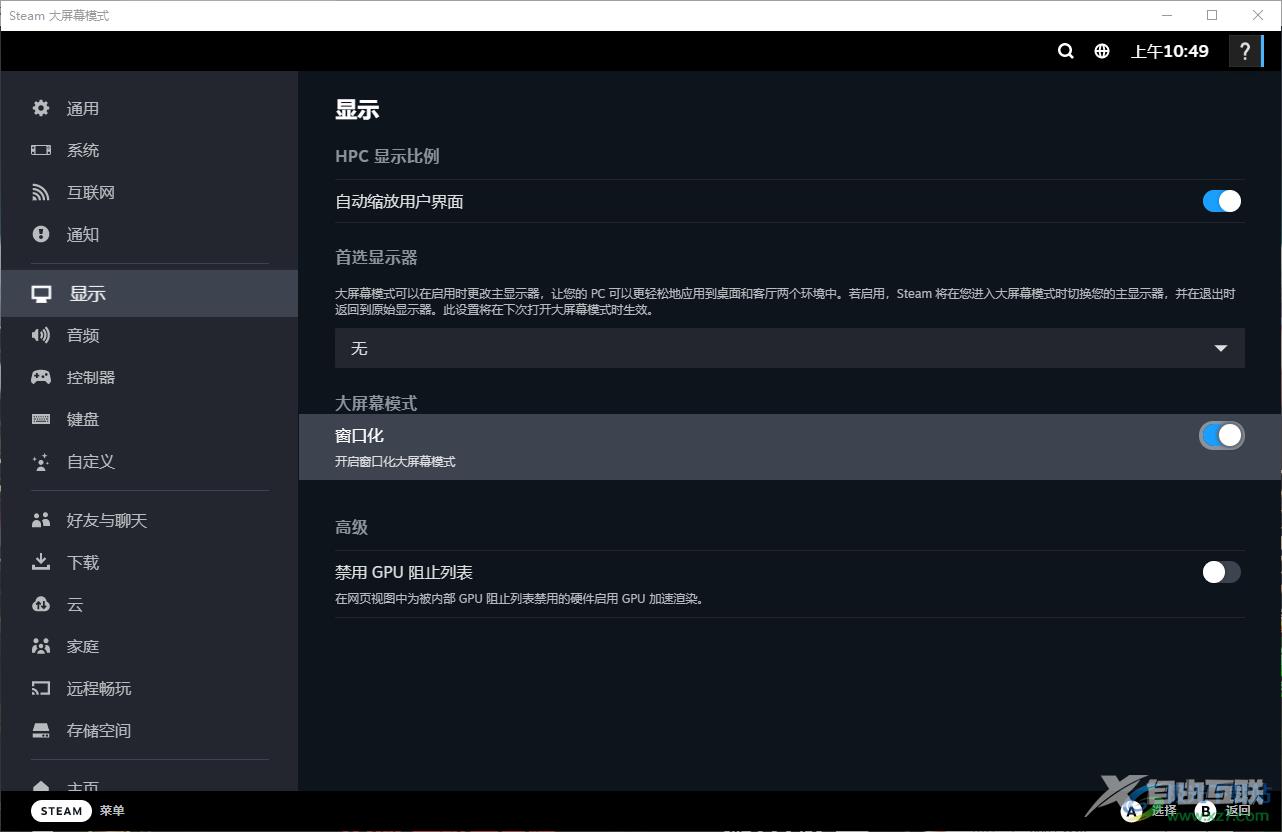This screenshot has width=1282, height=832.
Task: Open the 下载 settings section
Action: pos(149,562)
